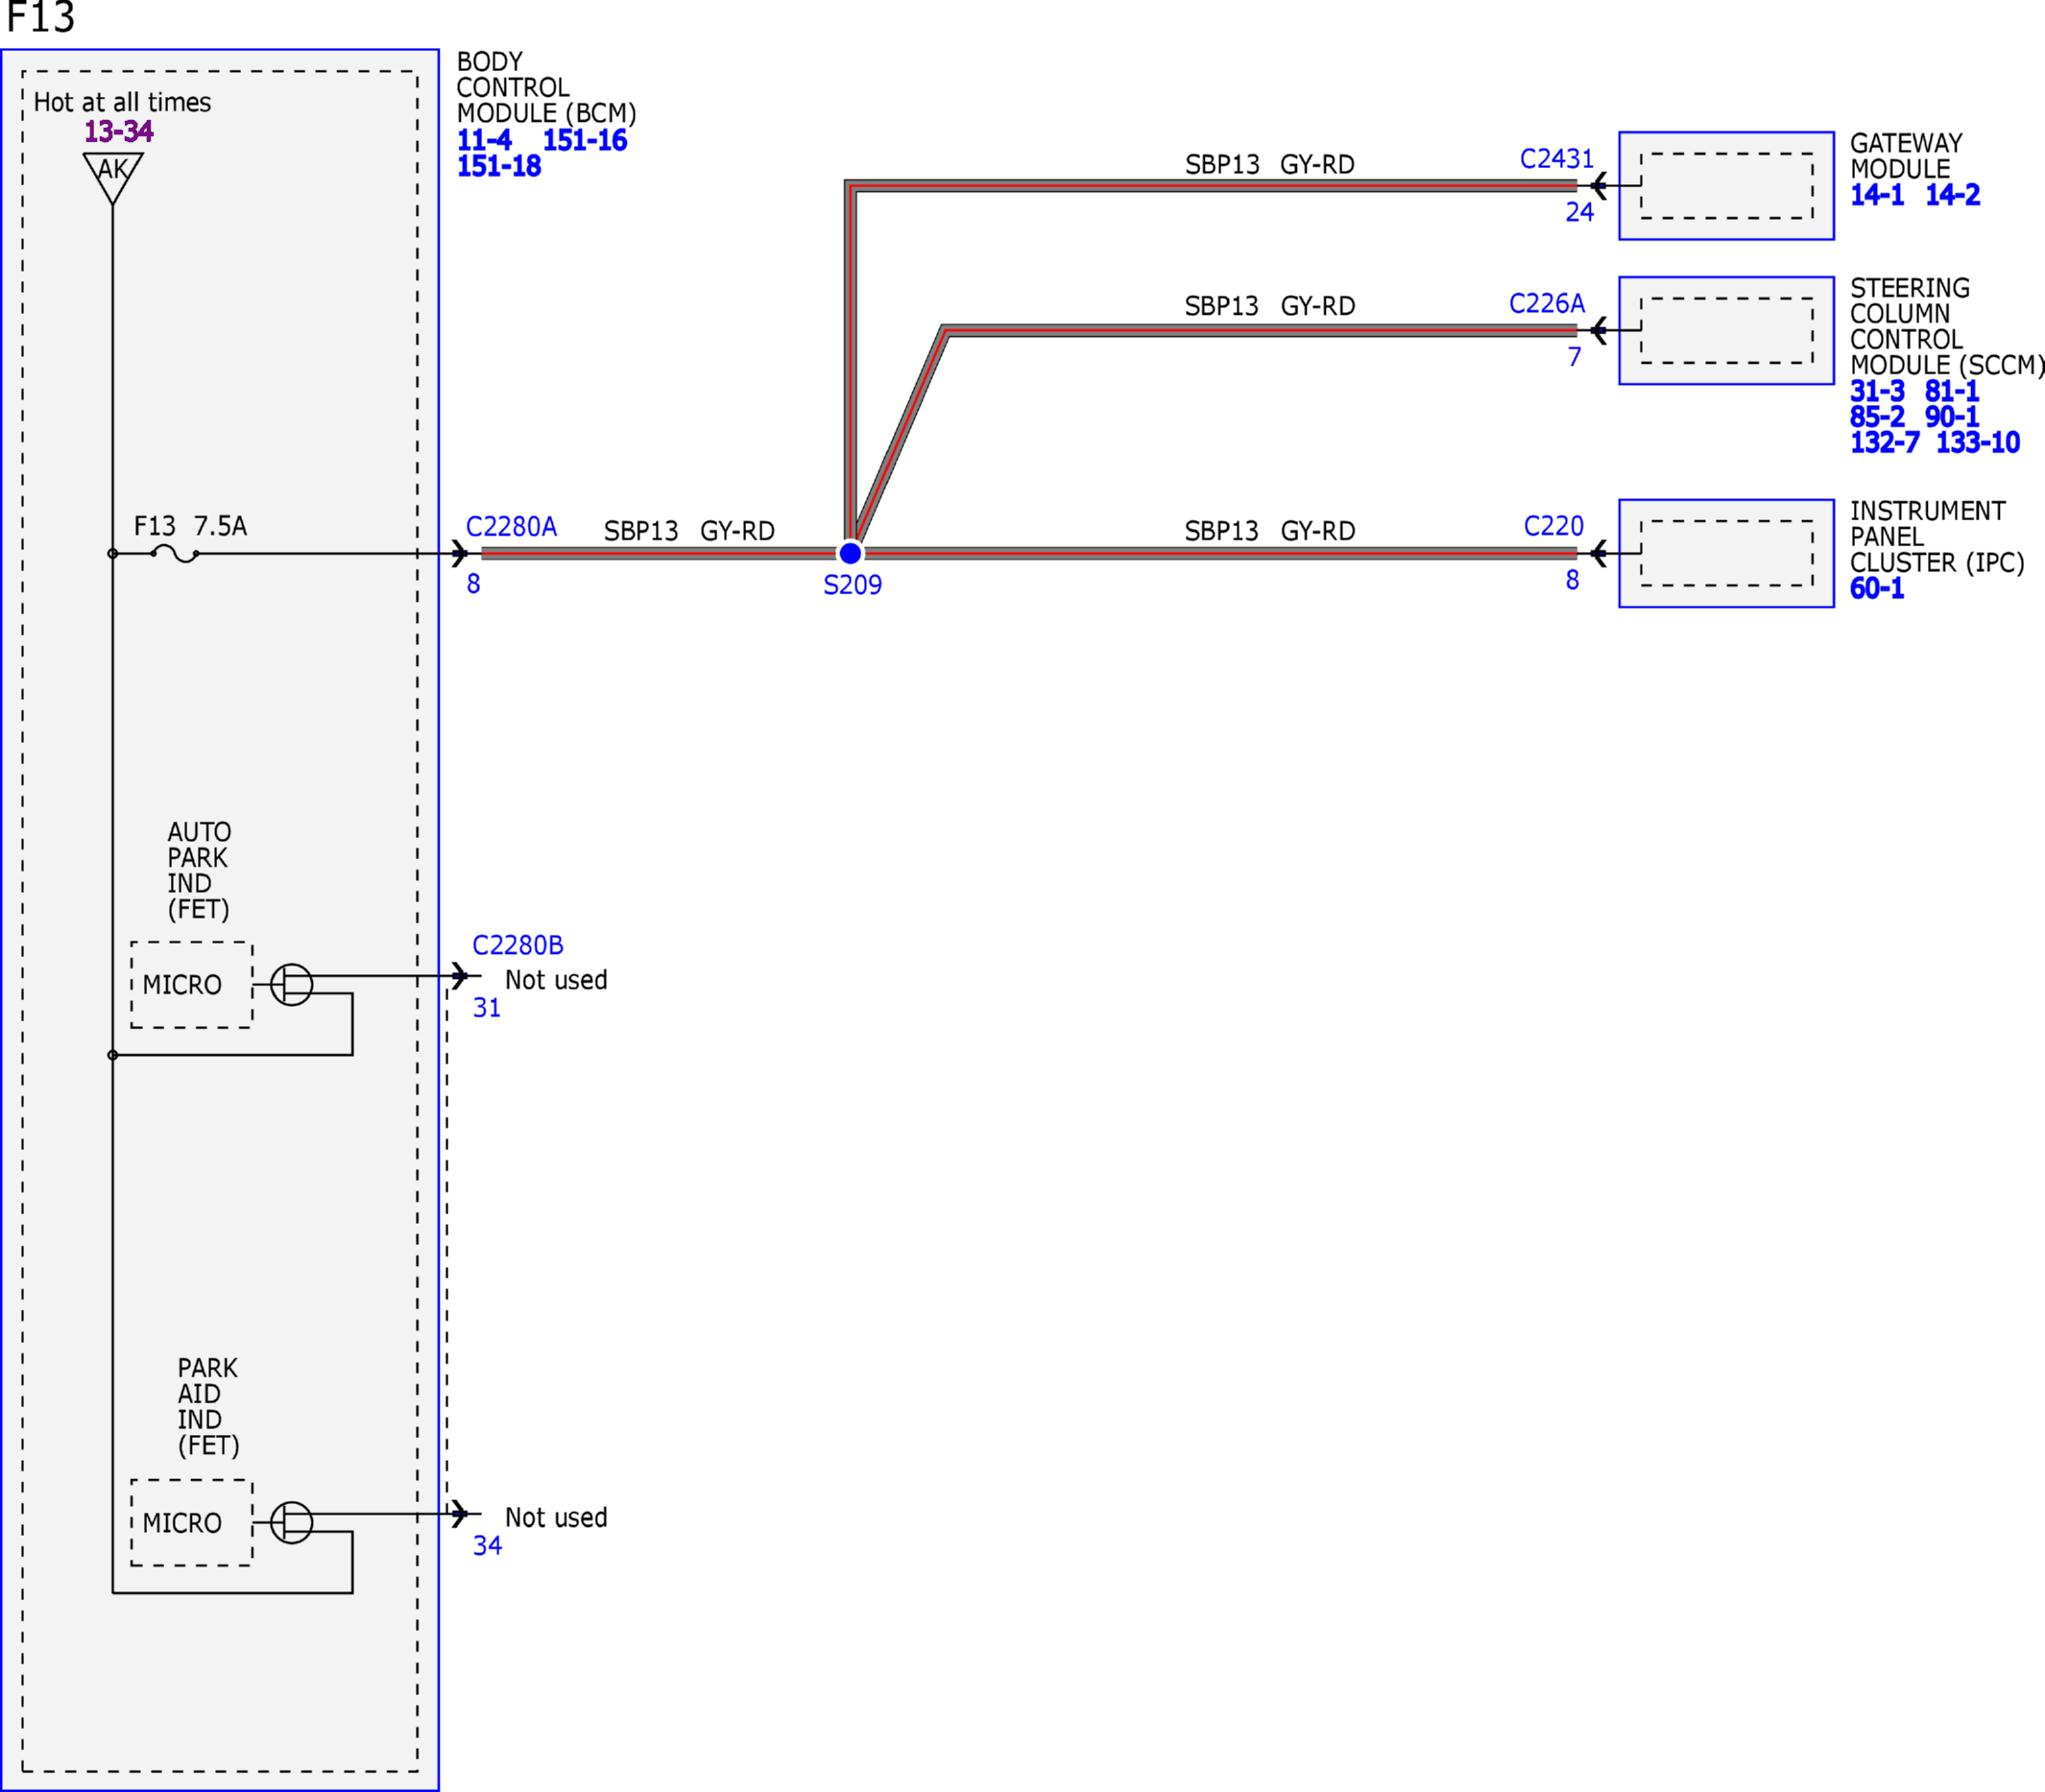The width and height of the screenshot is (2045, 1792).
Task: Open the 13-34 page reference link
Action: (x=119, y=131)
